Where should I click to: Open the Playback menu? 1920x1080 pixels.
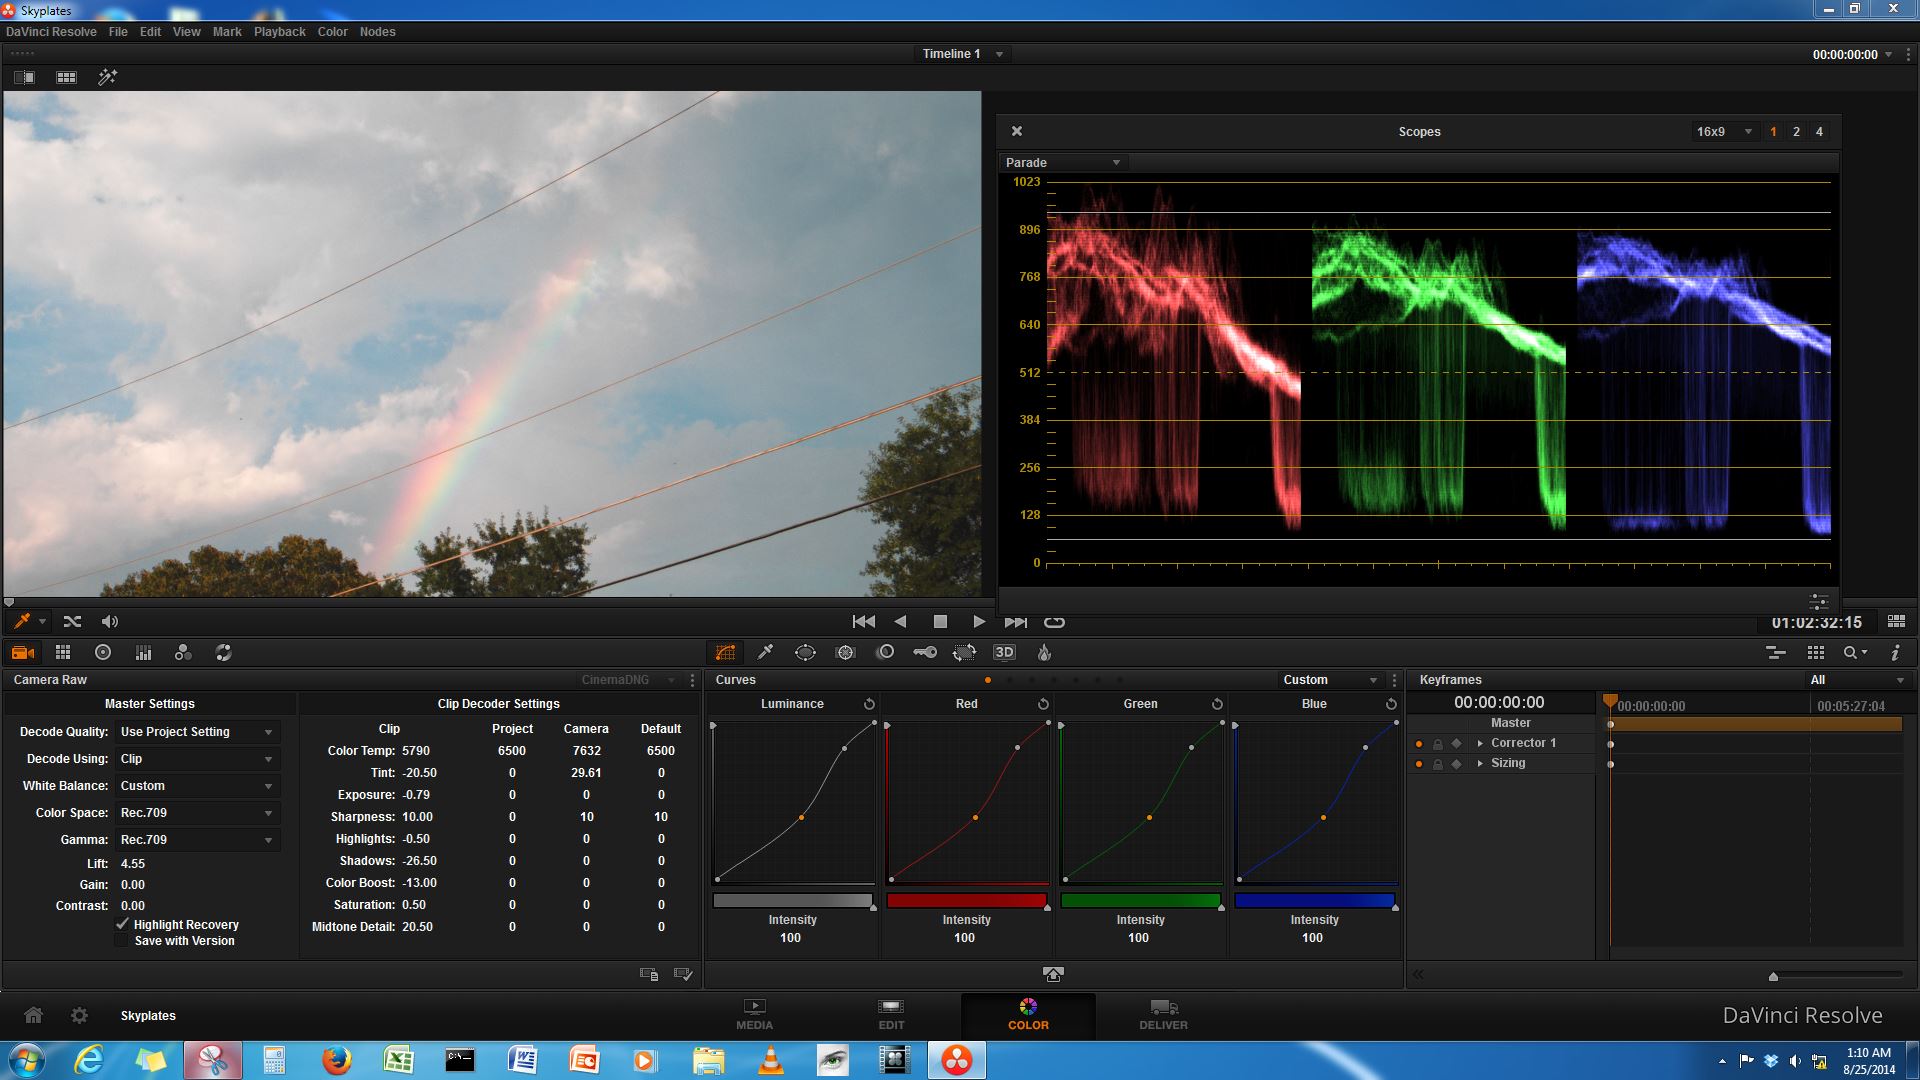click(x=279, y=32)
